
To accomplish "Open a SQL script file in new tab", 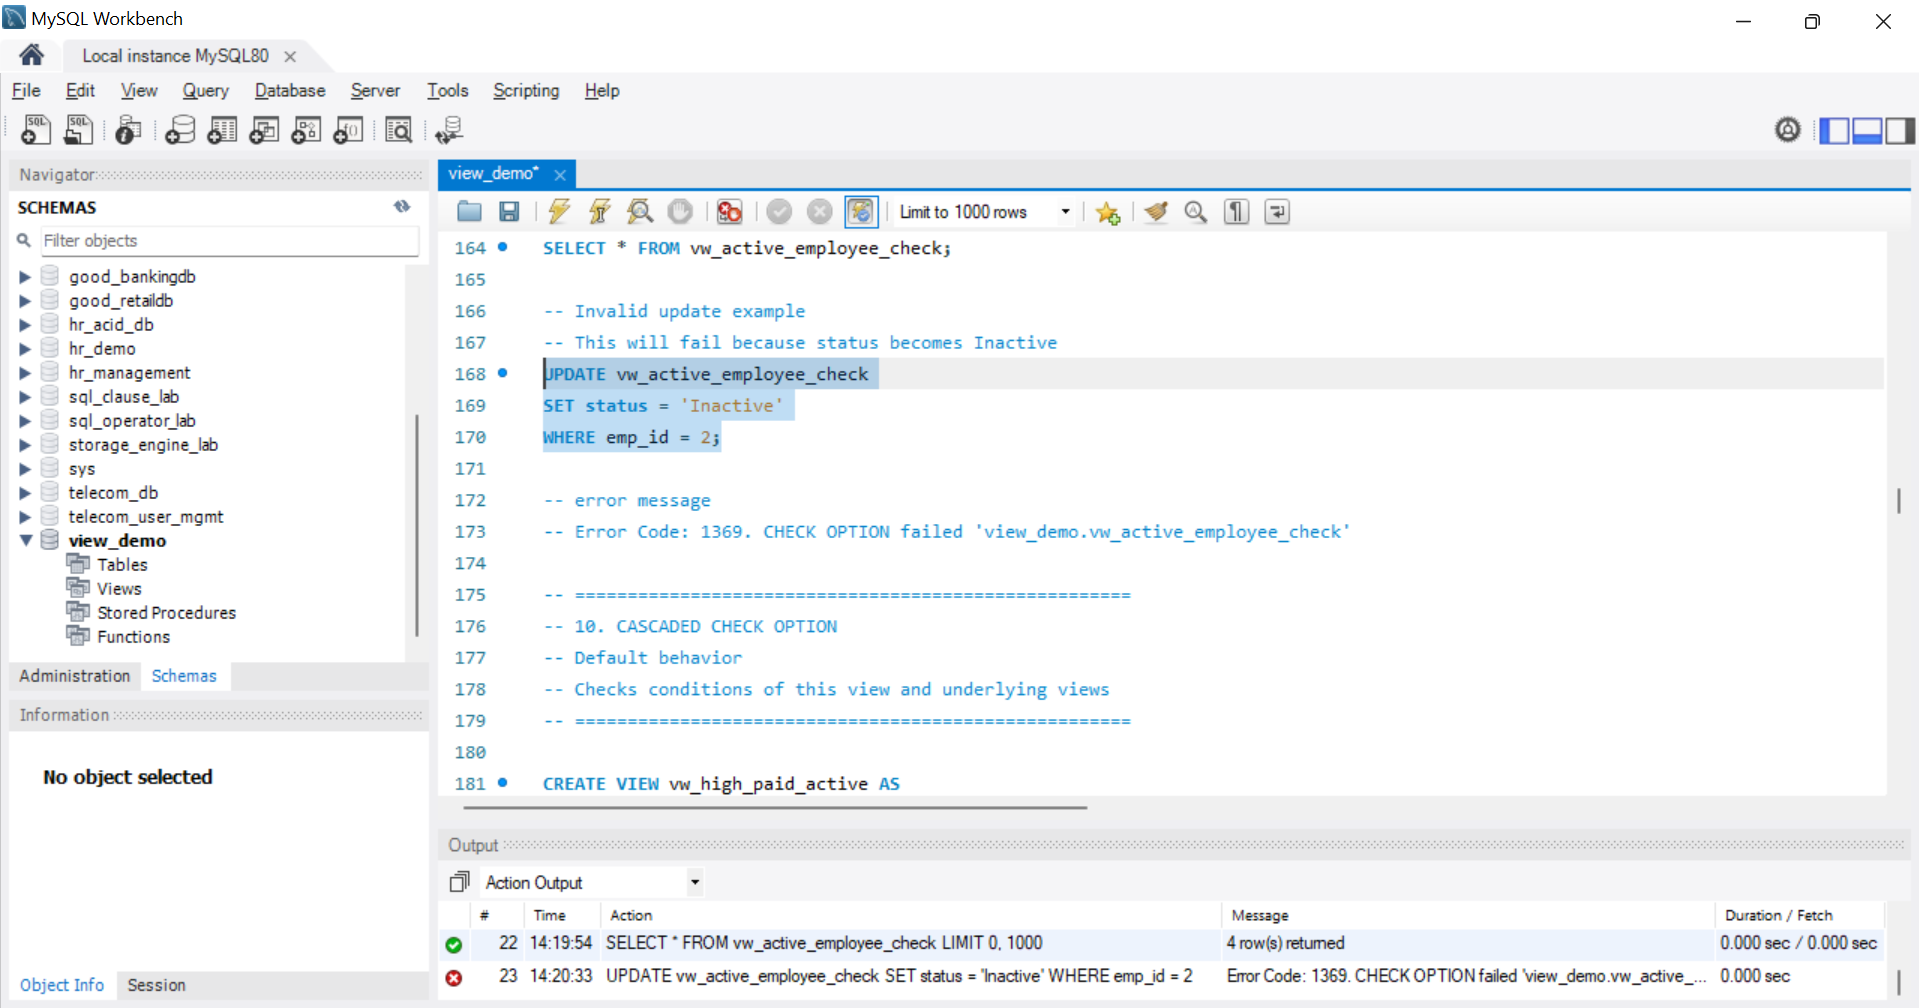I will pos(78,130).
